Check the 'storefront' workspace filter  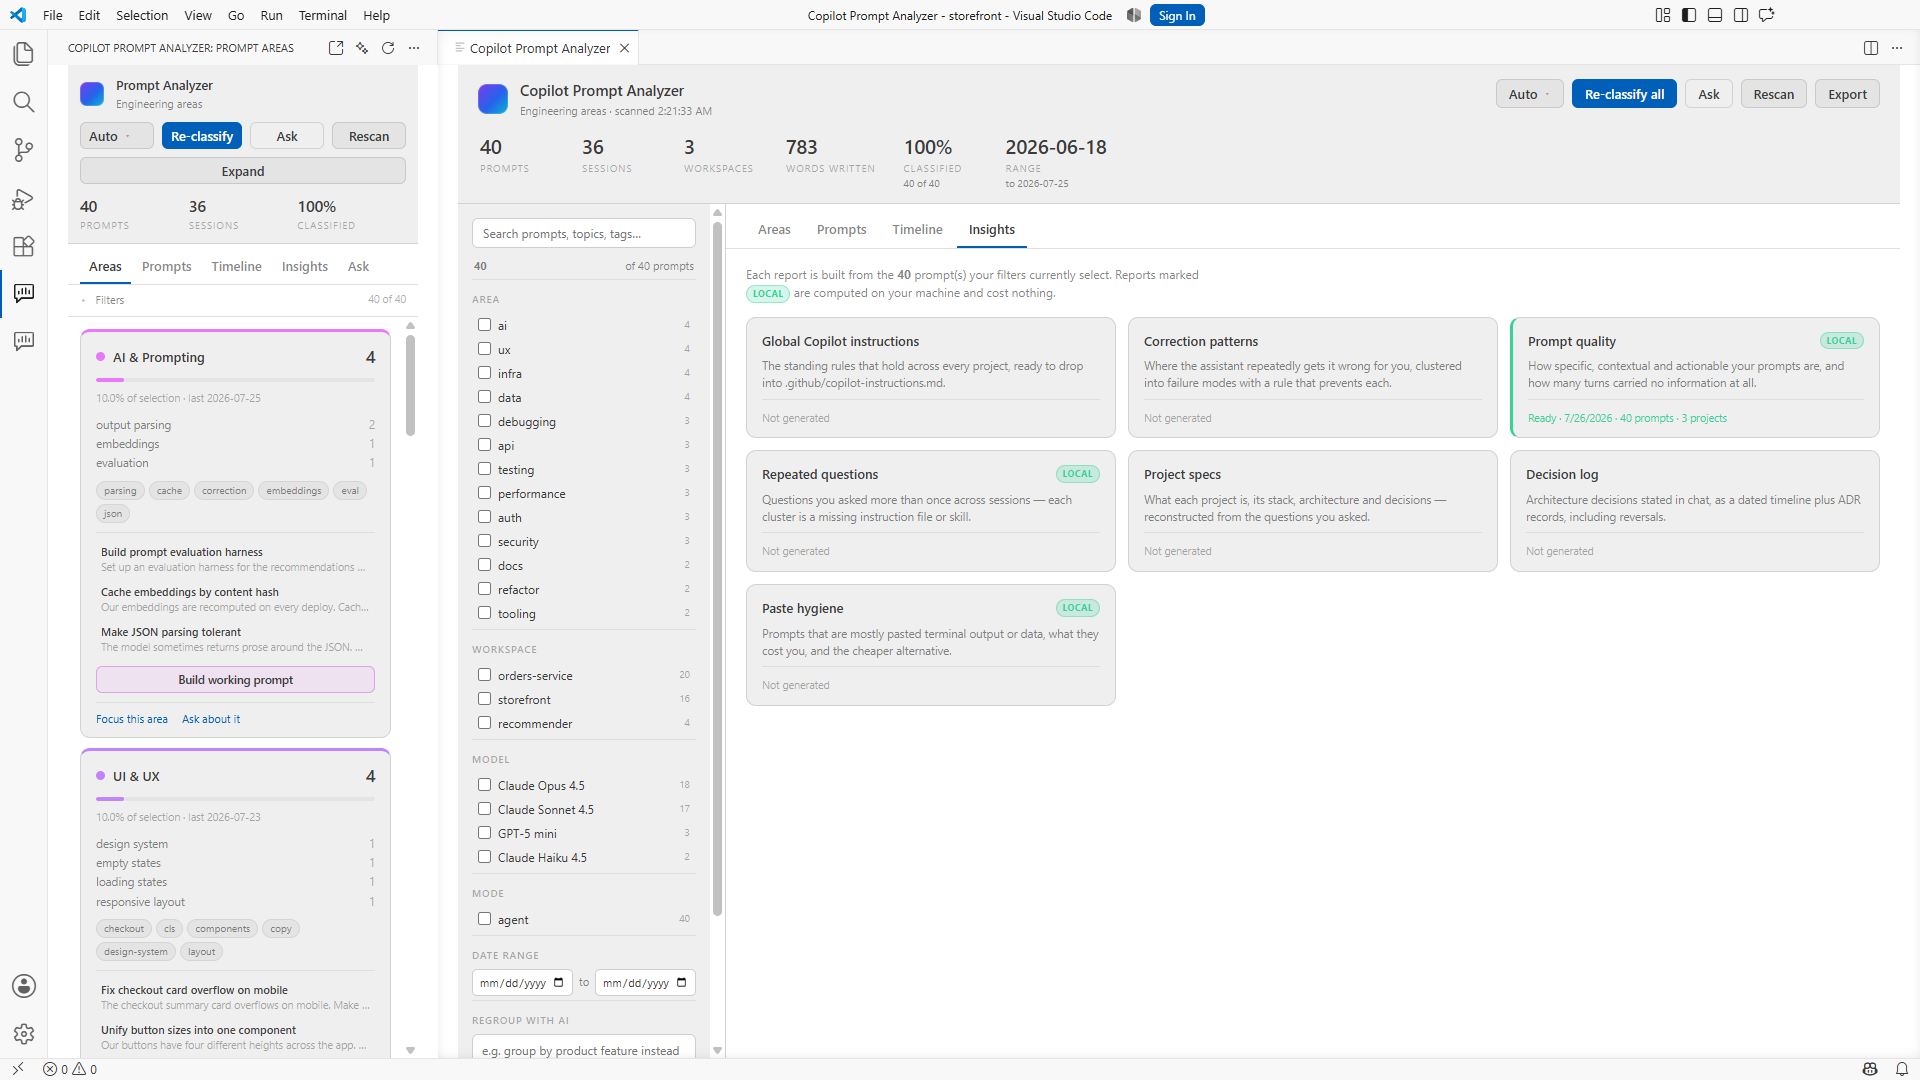[484, 699]
